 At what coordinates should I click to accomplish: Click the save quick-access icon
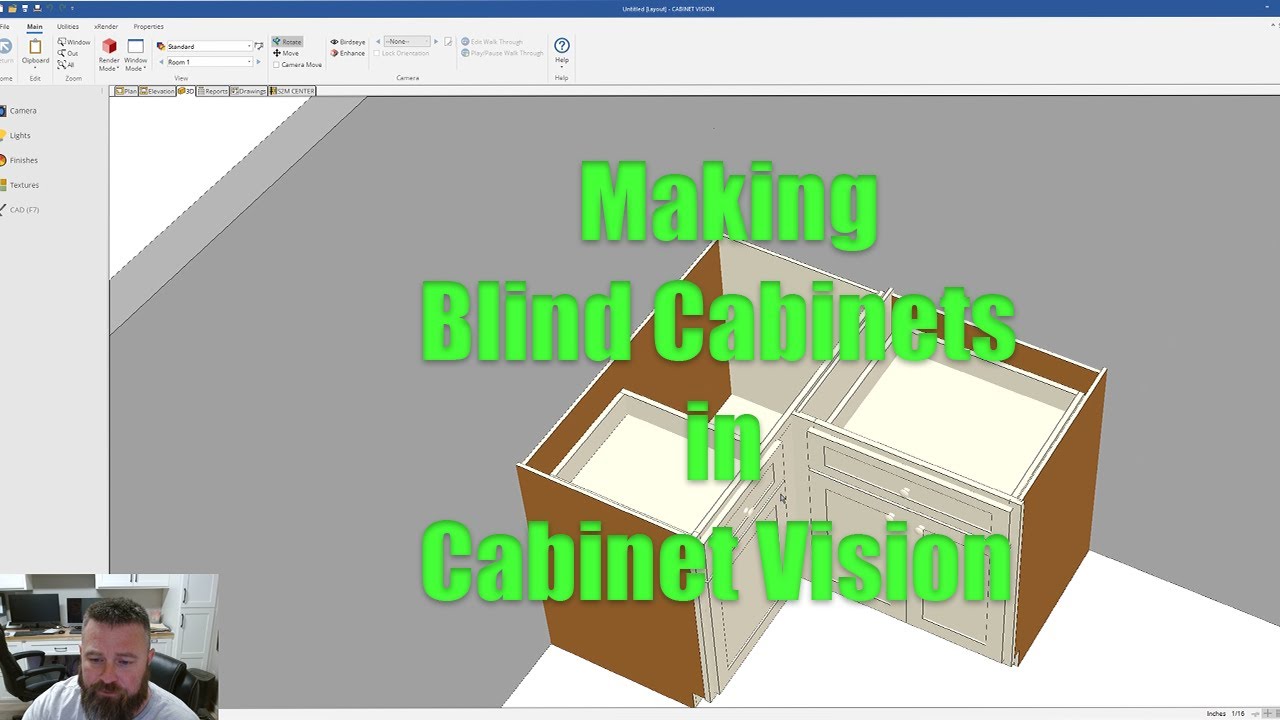(25, 8)
